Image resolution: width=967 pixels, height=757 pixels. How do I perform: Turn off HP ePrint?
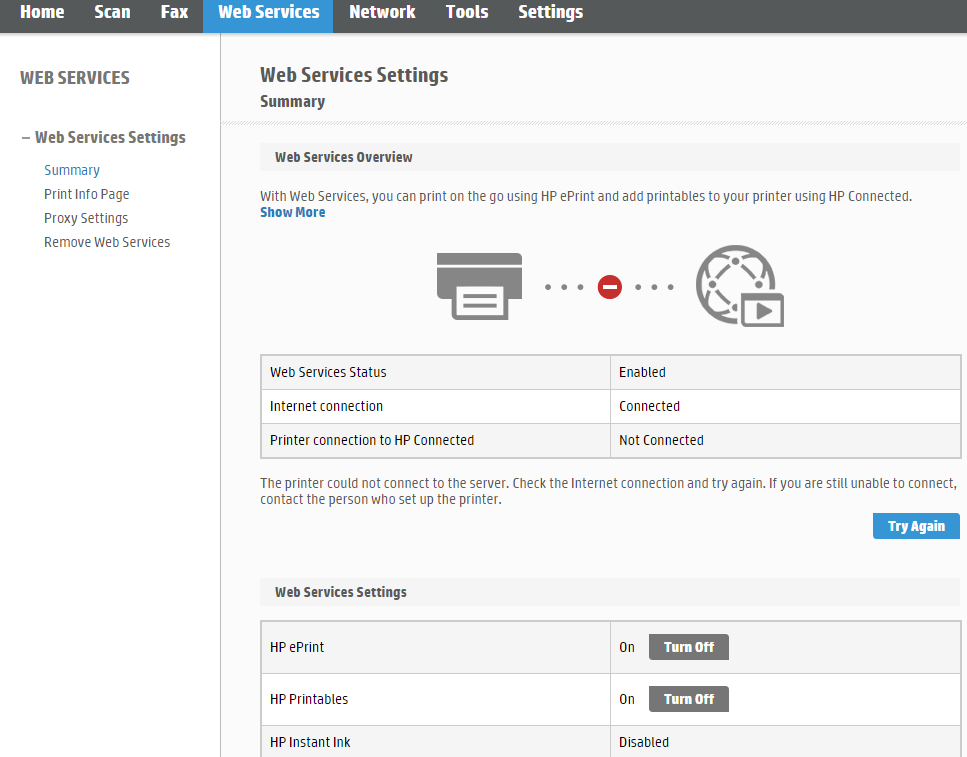pyautogui.click(x=688, y=647)
